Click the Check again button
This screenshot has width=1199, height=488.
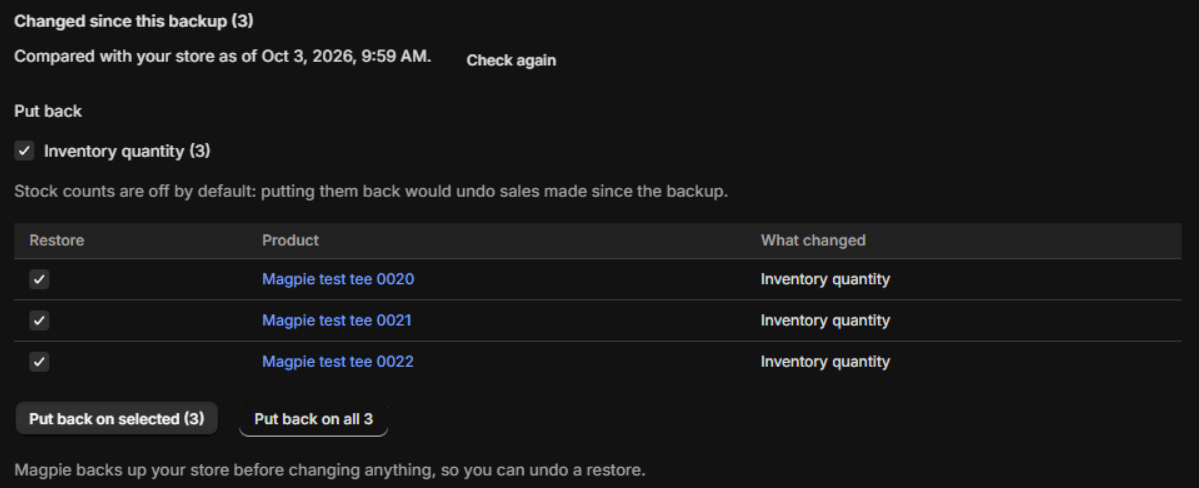[511, 60]
